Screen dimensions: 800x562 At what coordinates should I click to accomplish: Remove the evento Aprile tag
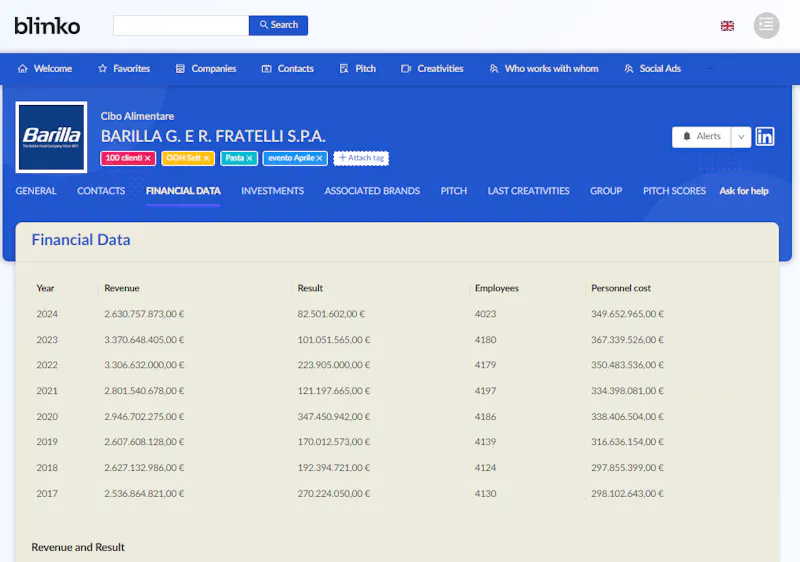point(319,159)
